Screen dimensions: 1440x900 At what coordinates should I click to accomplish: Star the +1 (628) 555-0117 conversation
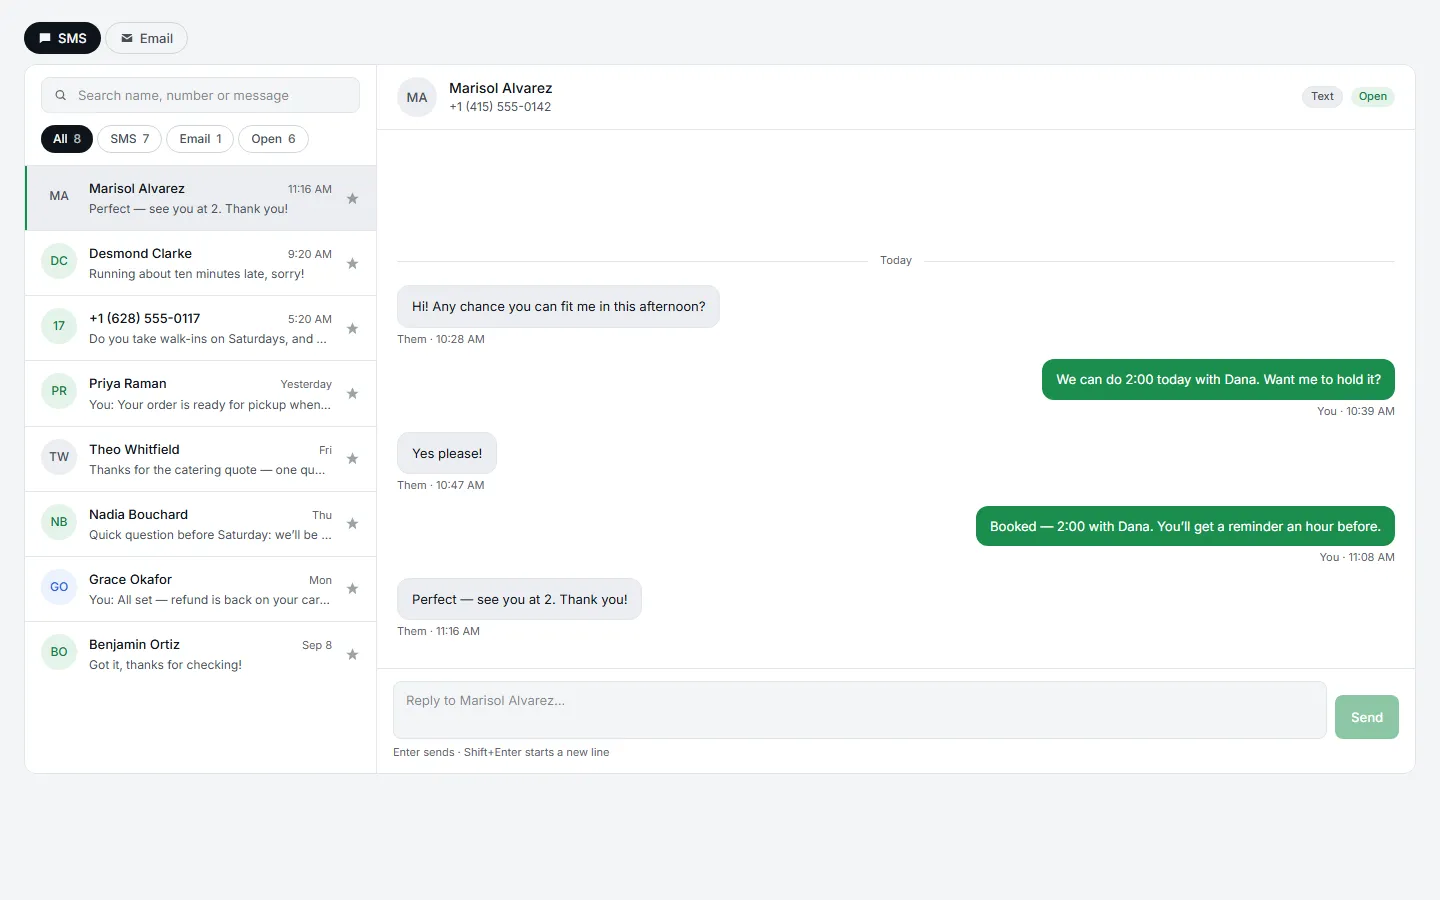click(x=352, y=328)
